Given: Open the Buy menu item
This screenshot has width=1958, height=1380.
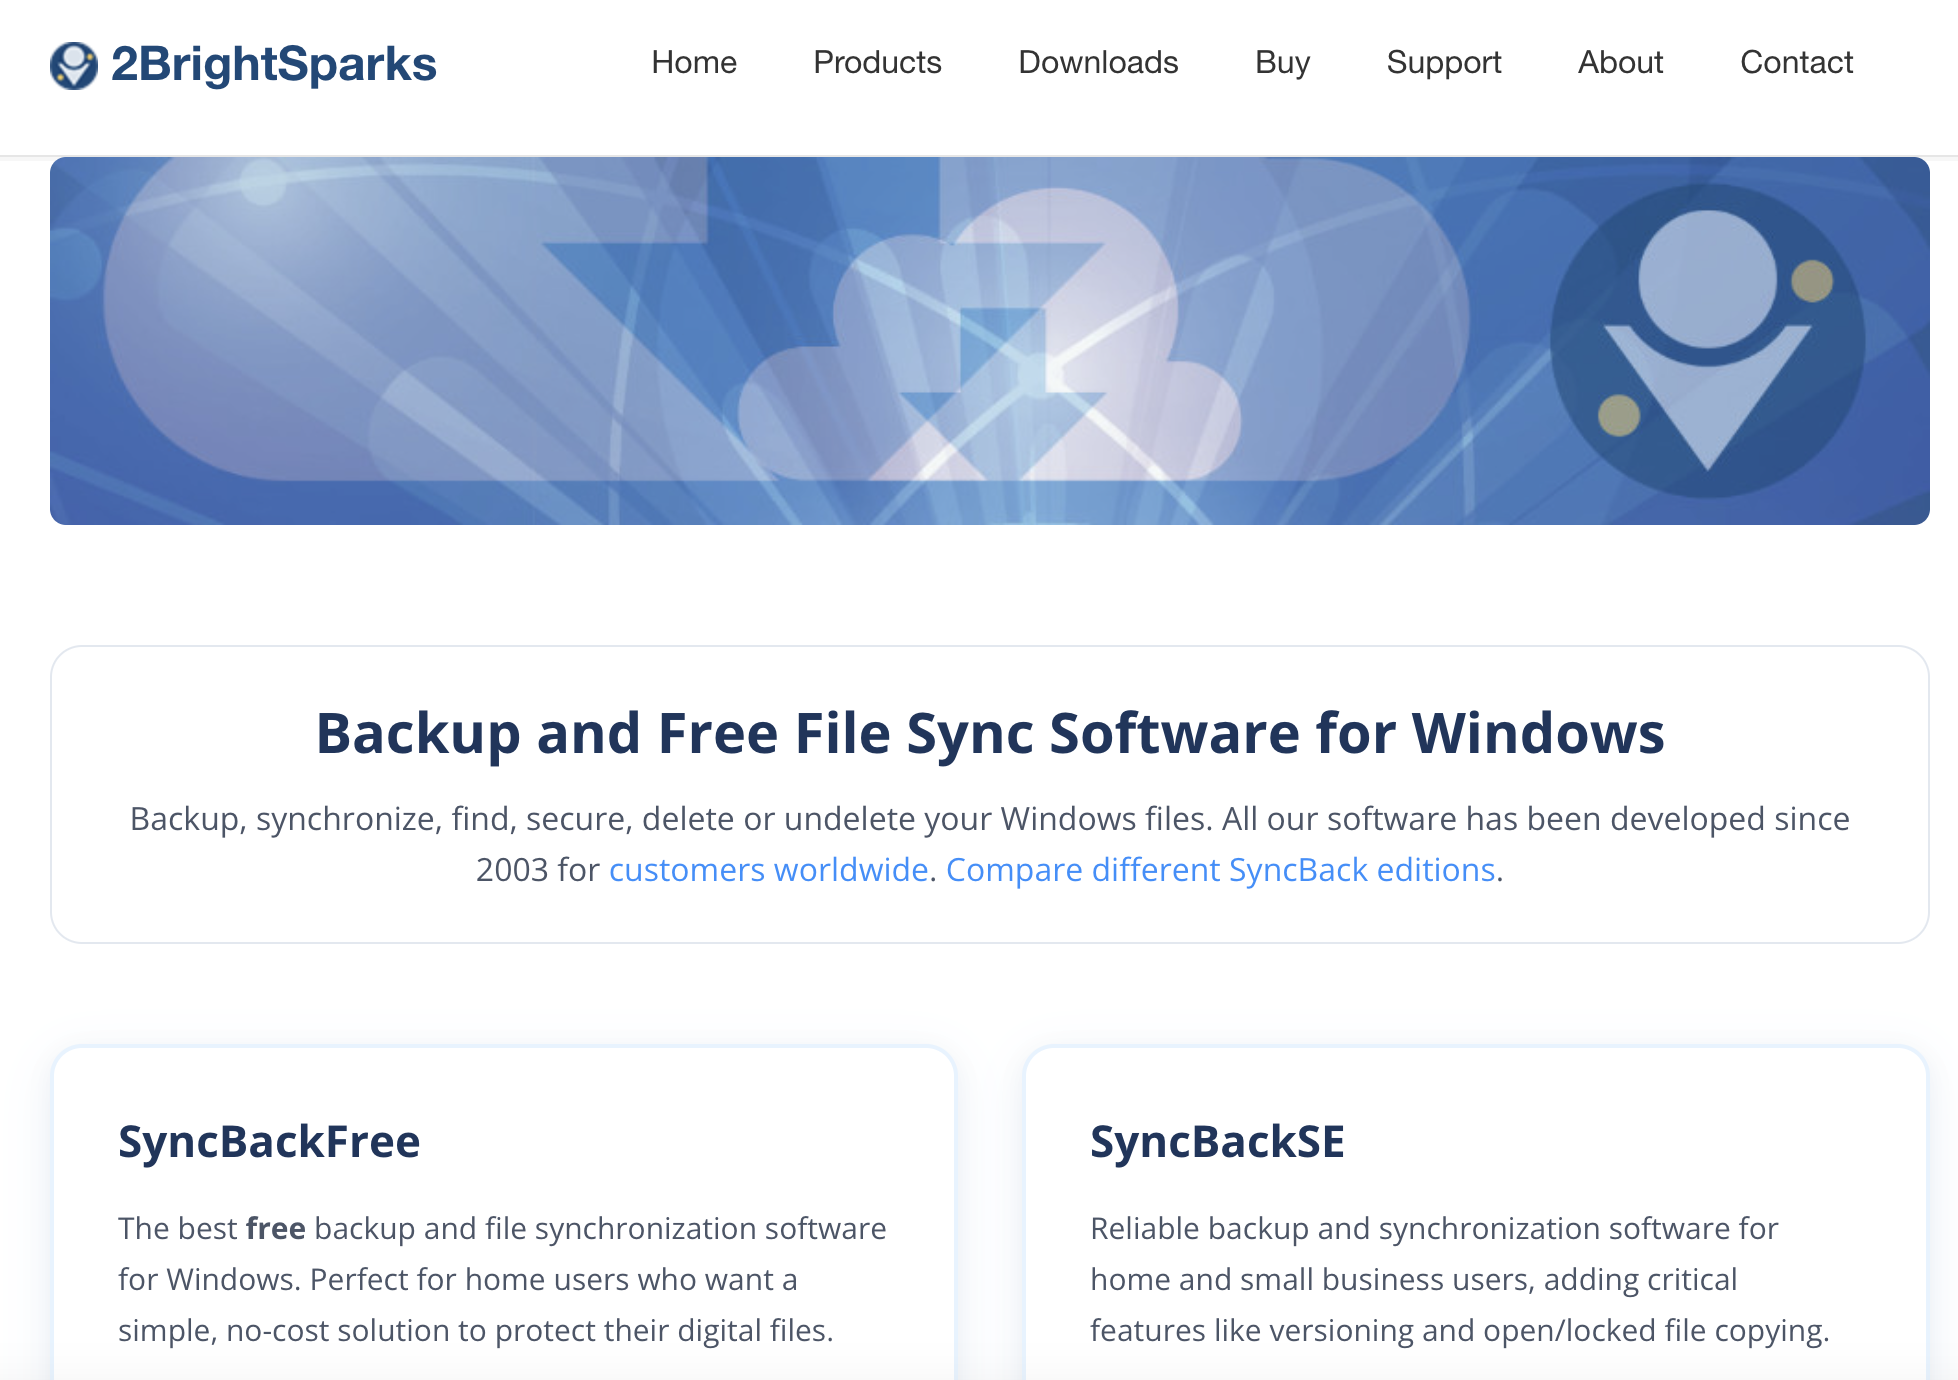Looking at the screenshot, I should tap(1282, 63).
